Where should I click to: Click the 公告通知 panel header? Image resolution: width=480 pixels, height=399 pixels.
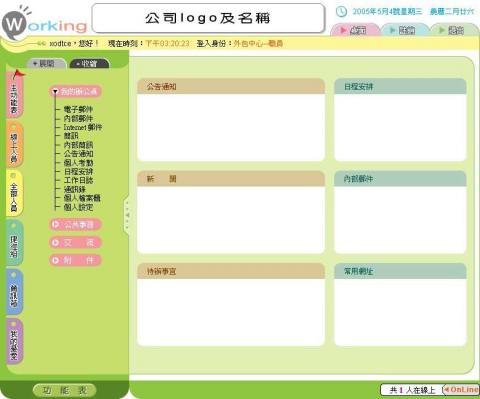(231, 87)
